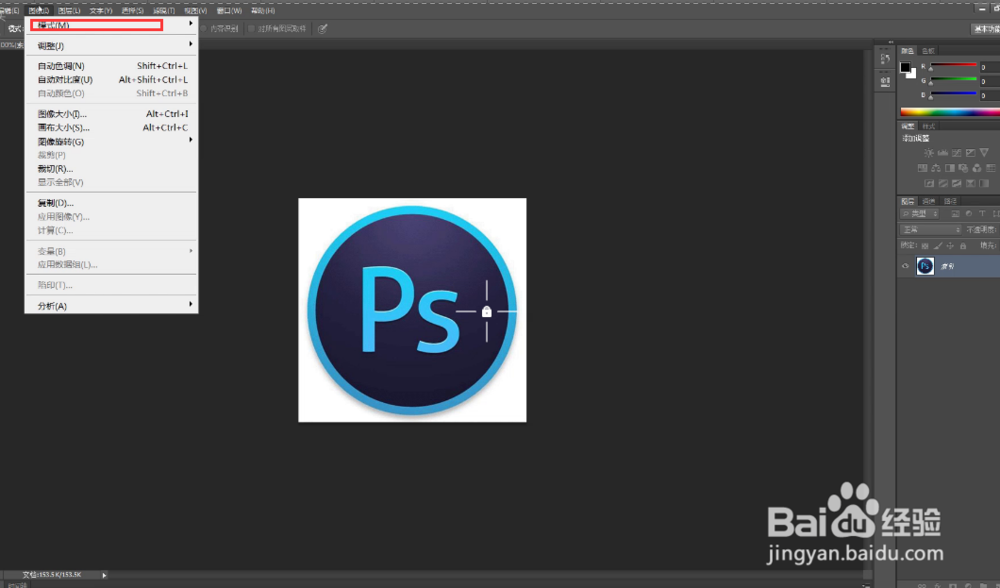The width and height of the screenshot is (1000, 588).
Task: Click the lock transparent pixels icon in Layers panel
Action: (924, 244)
